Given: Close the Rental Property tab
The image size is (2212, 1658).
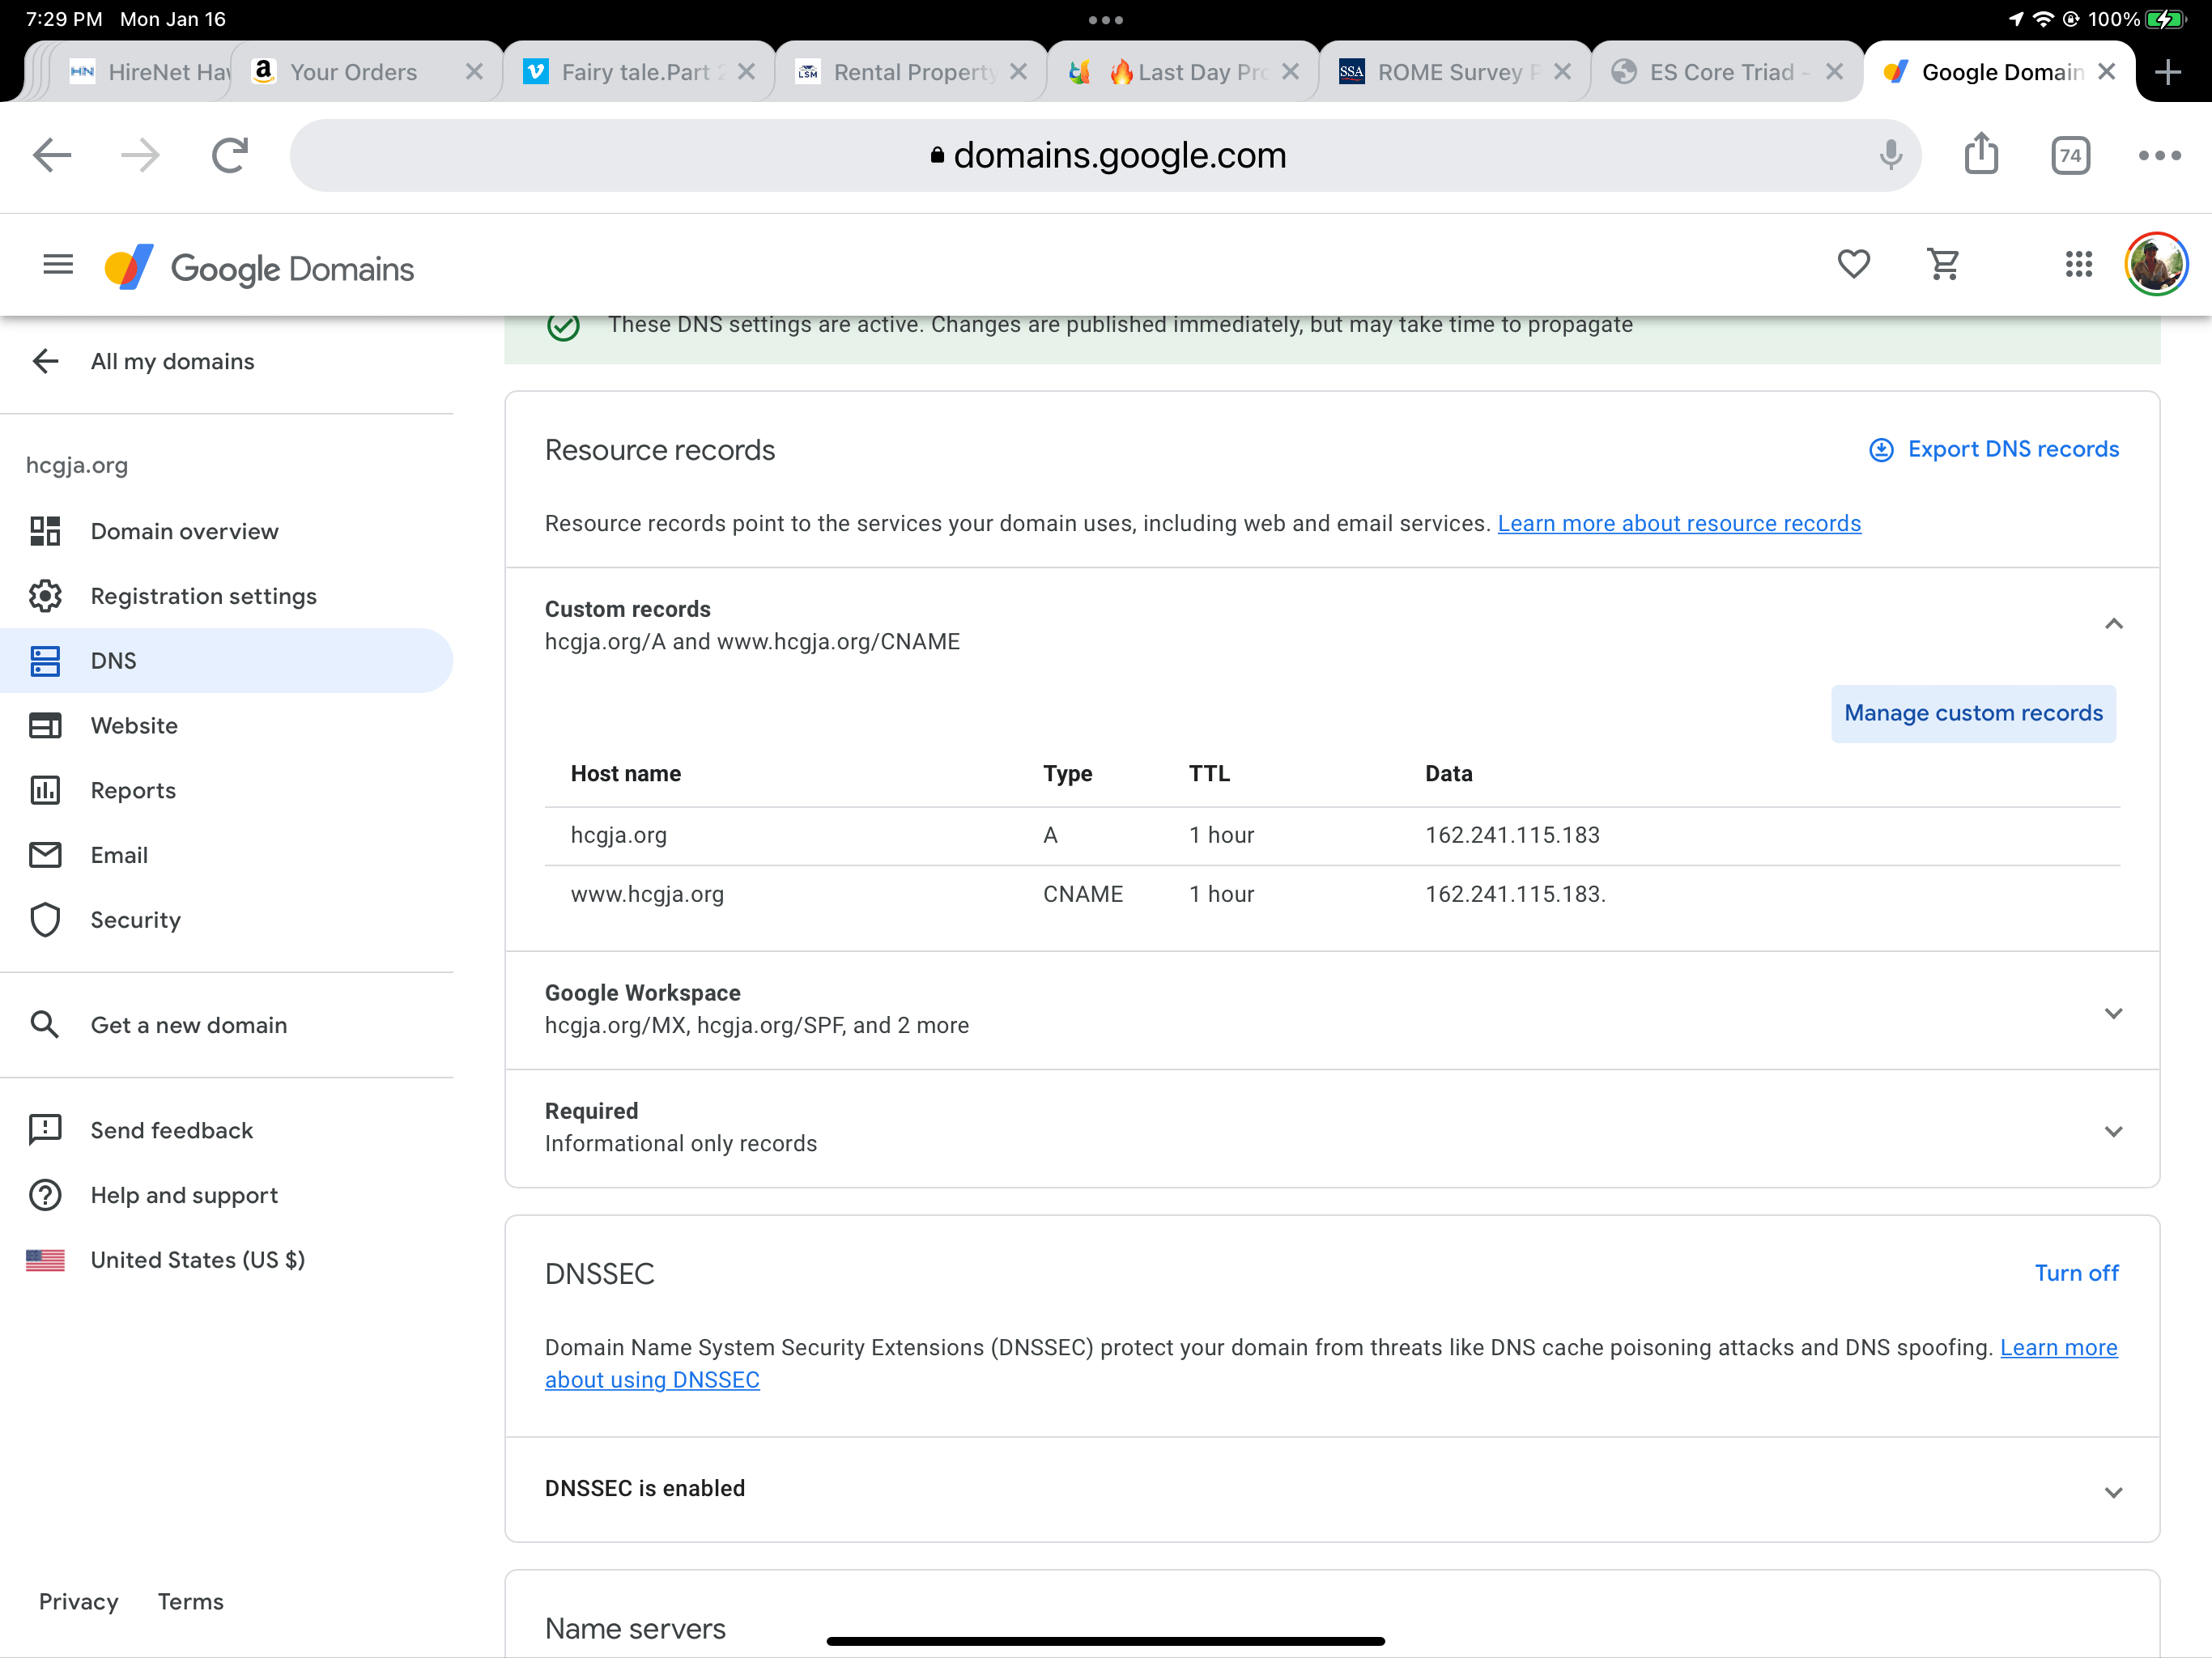Looking at the screenshot, I should click(1018, 72).
